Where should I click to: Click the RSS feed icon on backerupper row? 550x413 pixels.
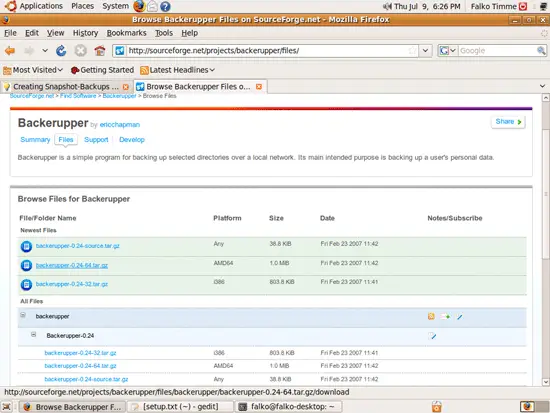431,317
